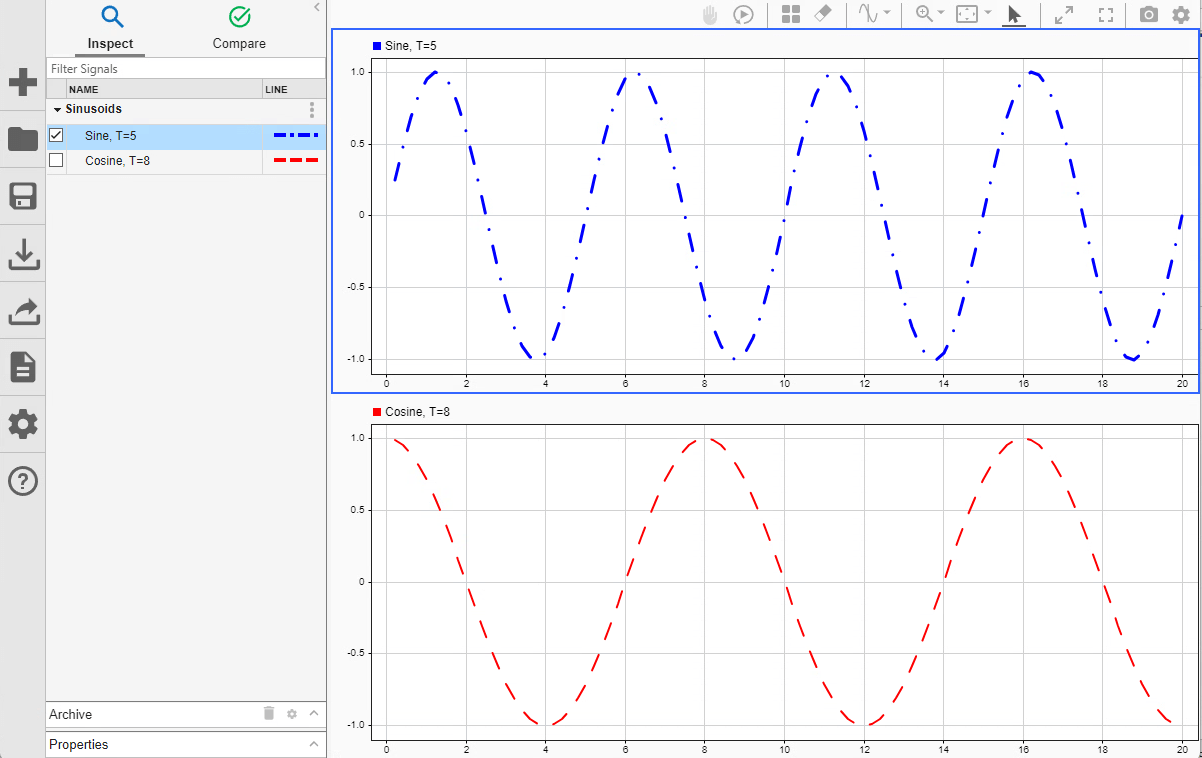Screen dimensions: 1202x758
Task: Select the upper Sine subplot area
Action: 783,216
